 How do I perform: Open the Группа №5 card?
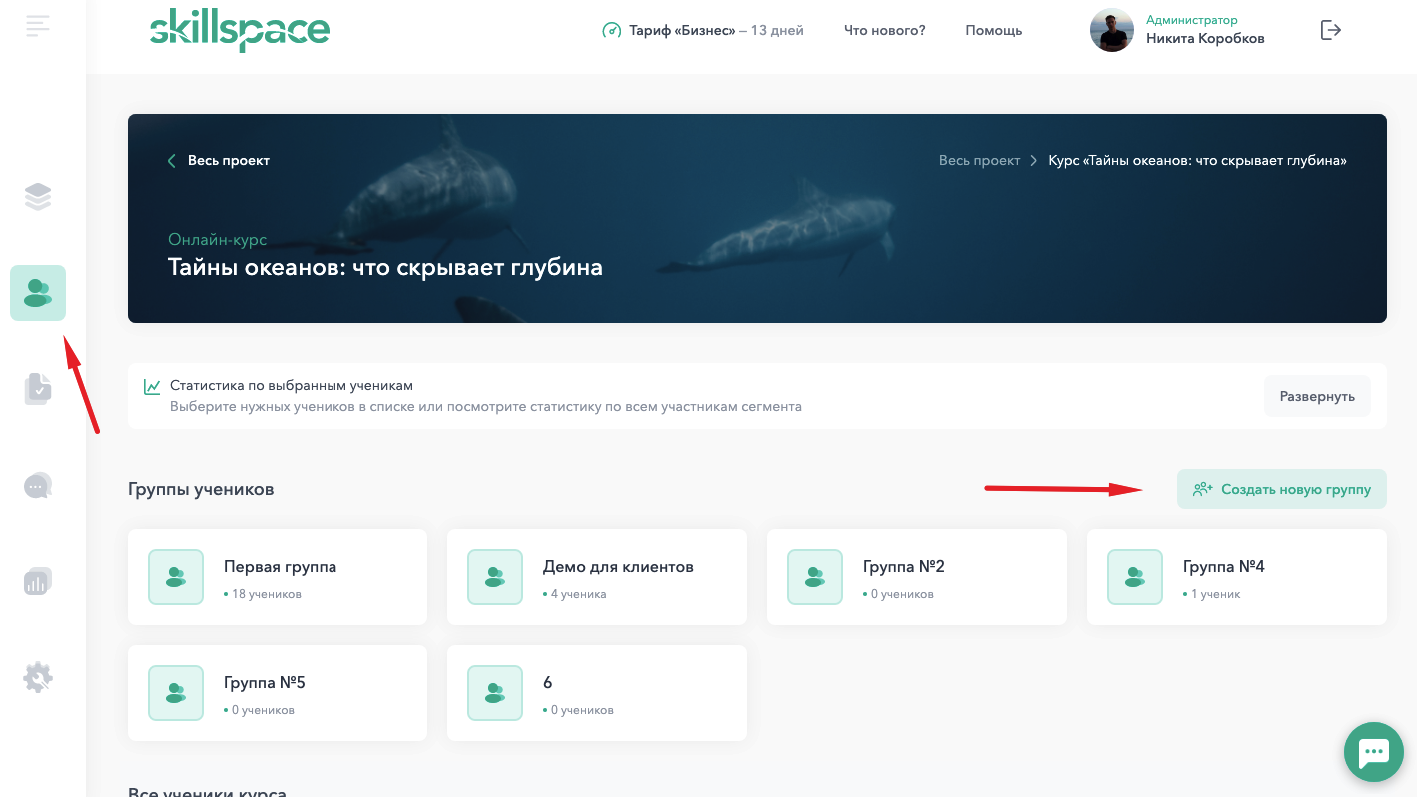(x=278, y=693)
